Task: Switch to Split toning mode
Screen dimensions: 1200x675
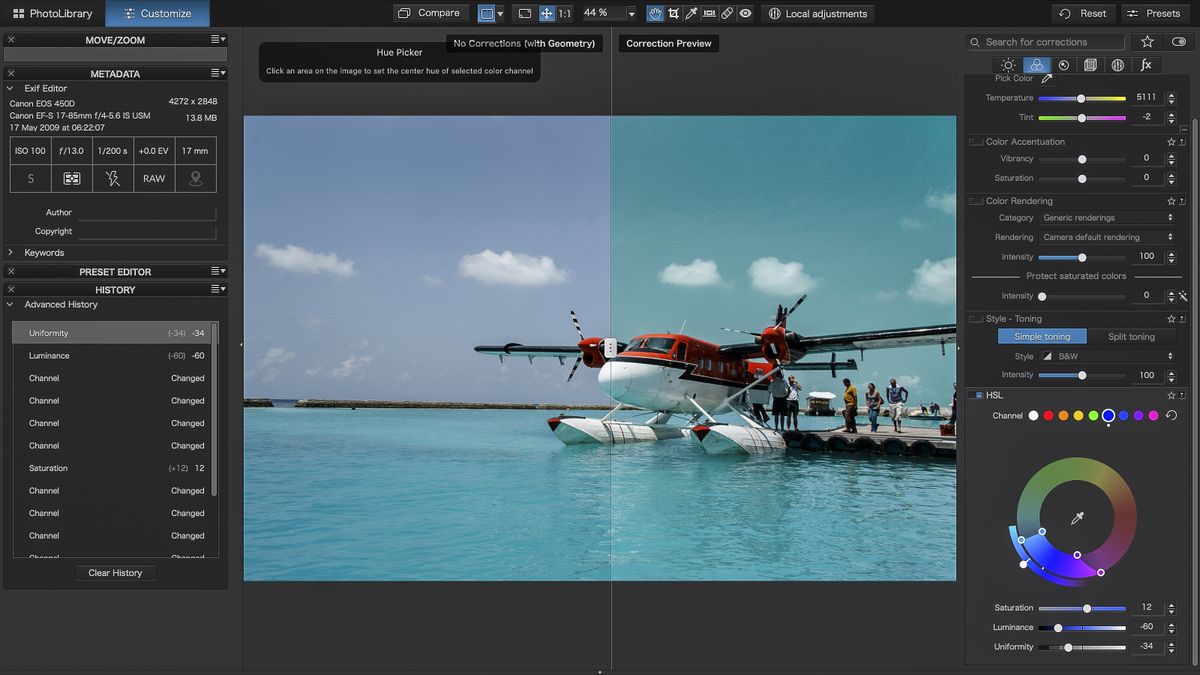Action: pyautogui.click(x=1131, y=337)
